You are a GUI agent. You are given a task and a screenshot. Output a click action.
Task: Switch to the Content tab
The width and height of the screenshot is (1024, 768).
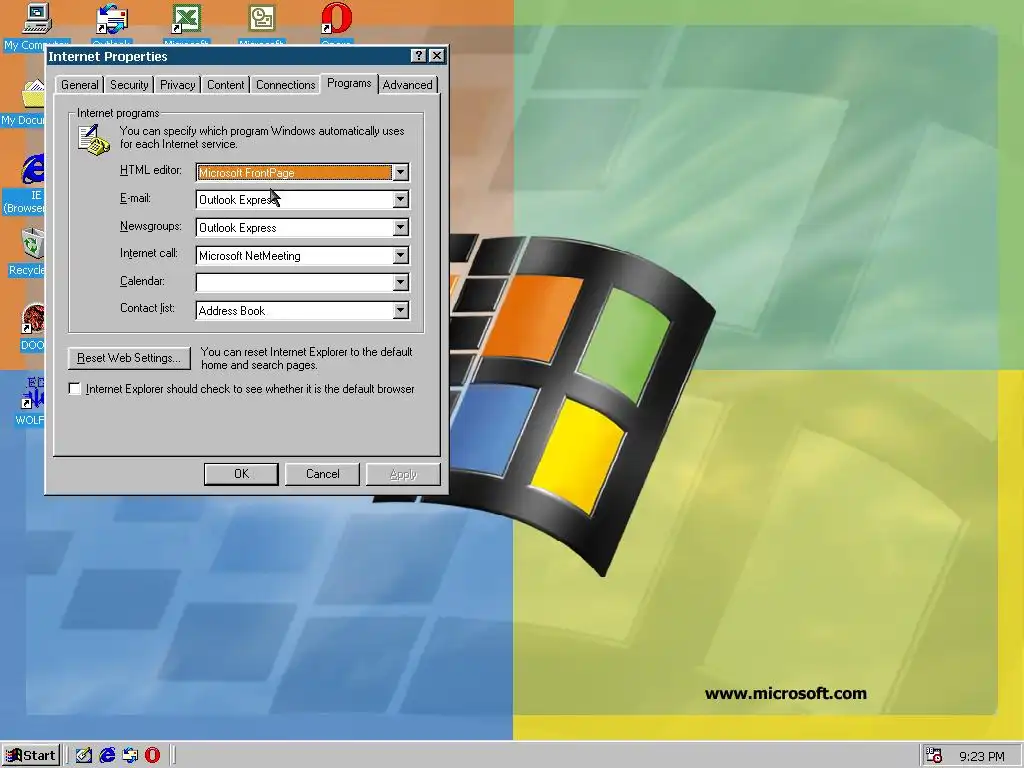pos(226,85)
